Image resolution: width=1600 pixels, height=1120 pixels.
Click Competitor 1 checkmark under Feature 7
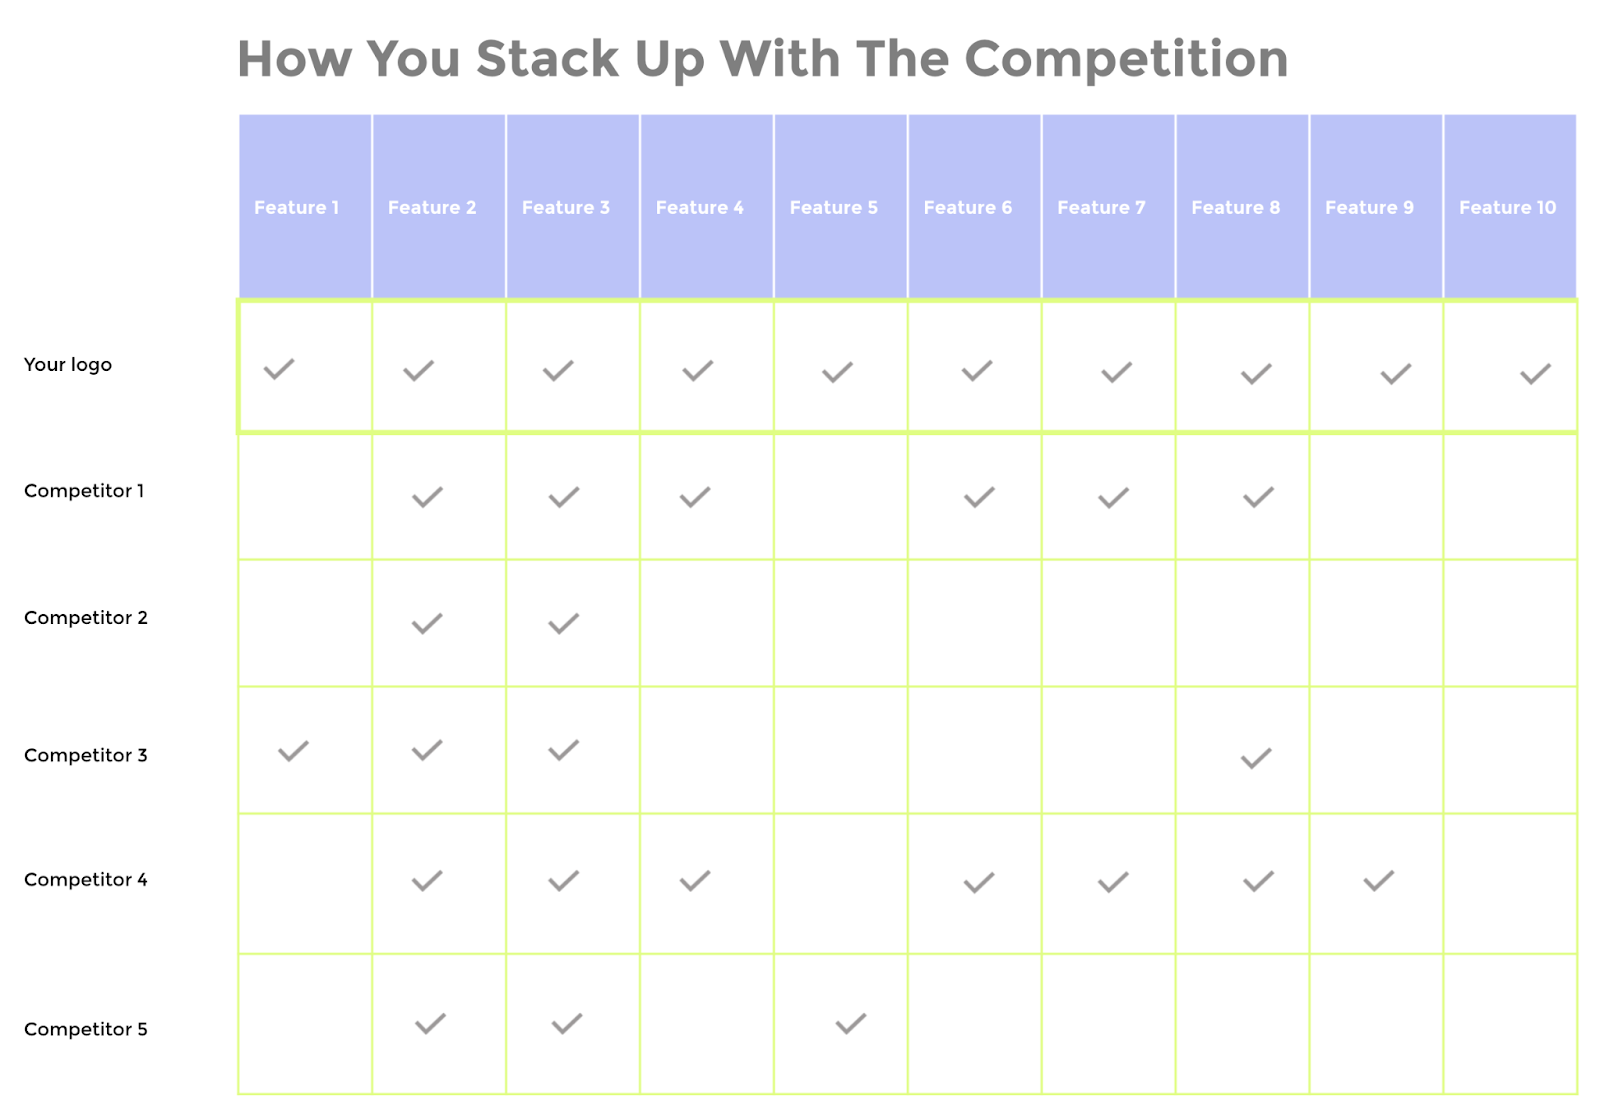pyautogui.click(x=1113, y=498)
